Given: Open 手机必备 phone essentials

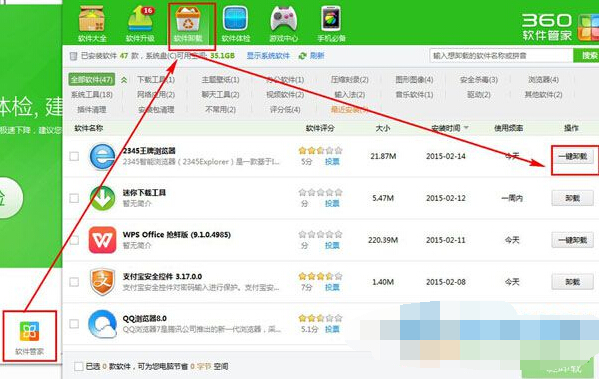Looking at the screenshot, I should point(331,23).
